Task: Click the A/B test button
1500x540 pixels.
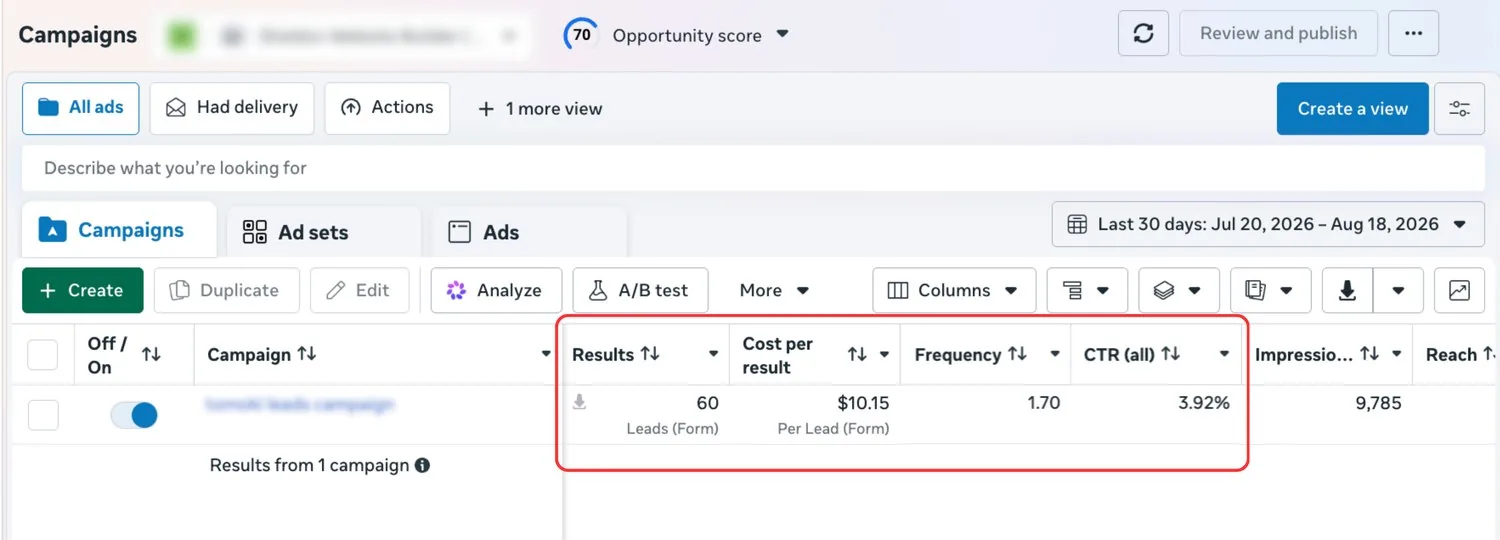Action: pos(640,291)
